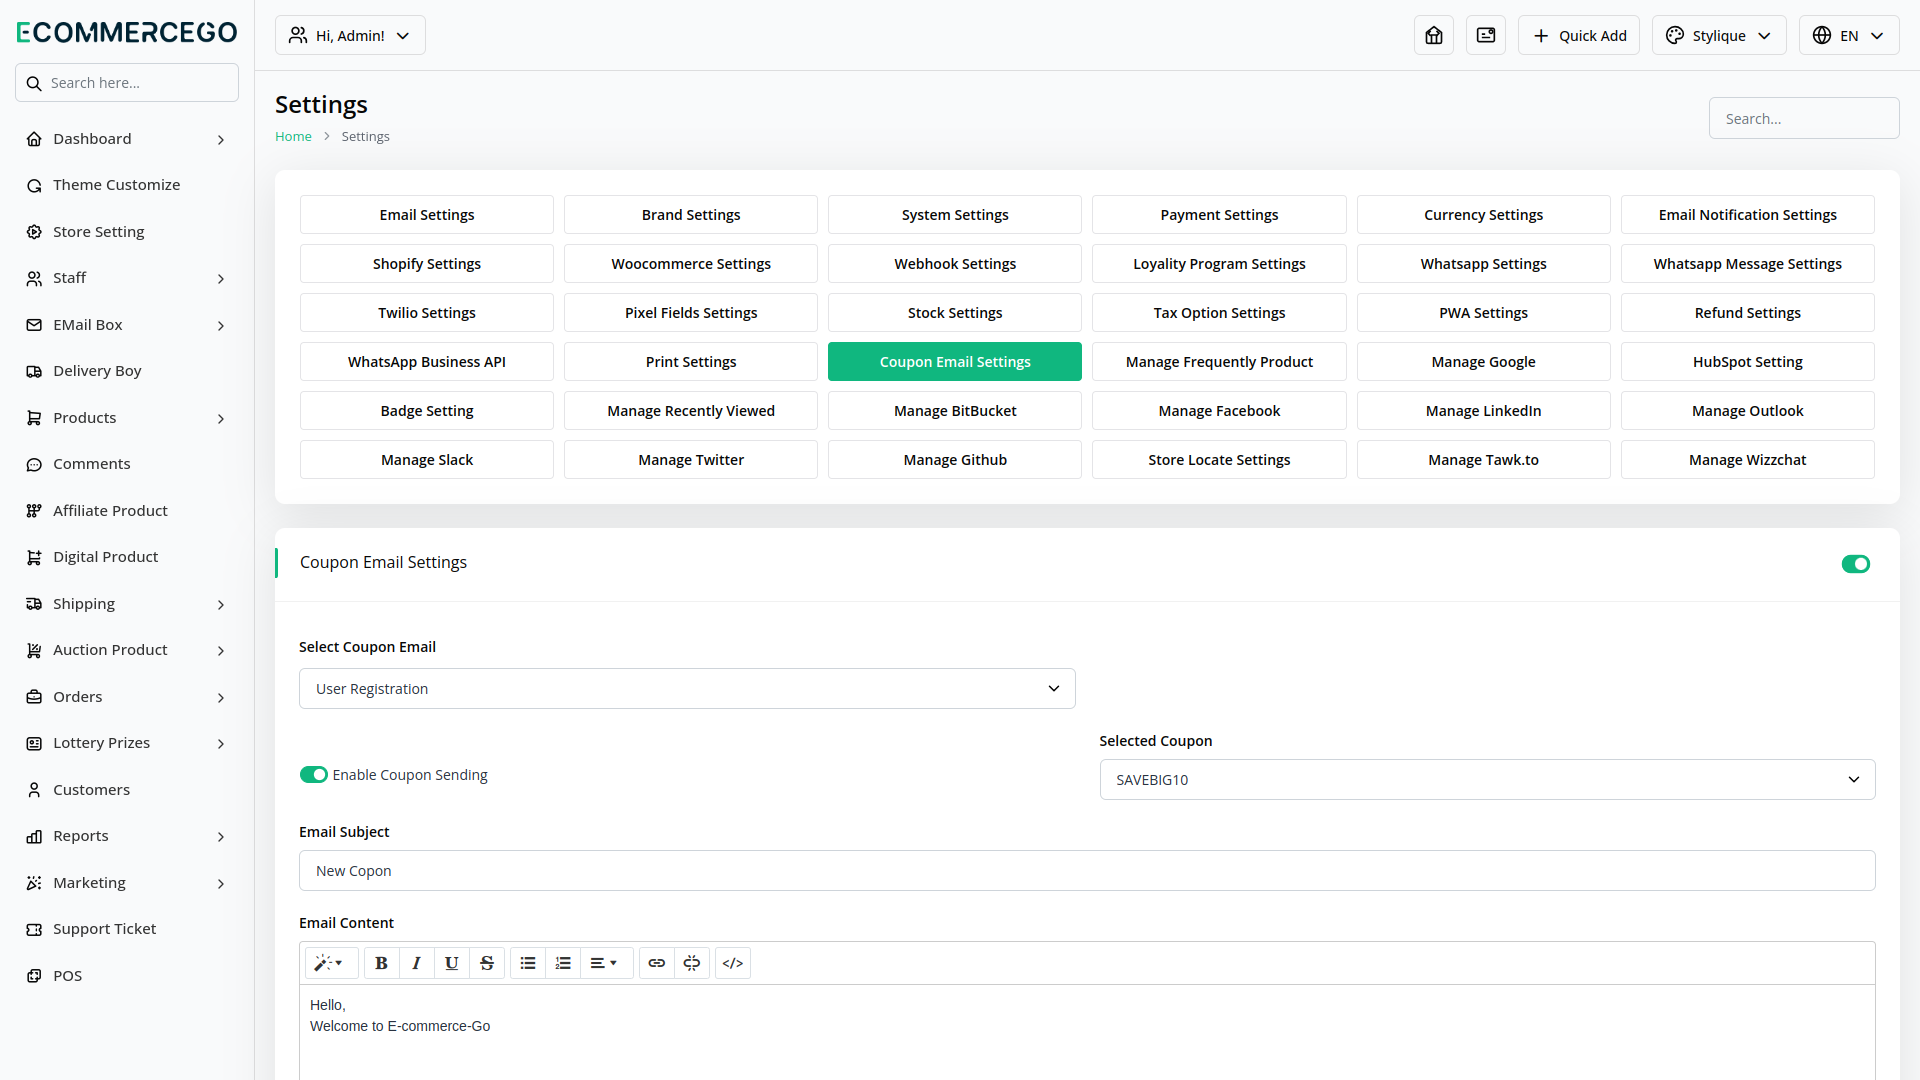Image resolution: width=1920 pixels, height=1080 pixels.
Task: Focus the sidebar Search here field
Action: 127,83
